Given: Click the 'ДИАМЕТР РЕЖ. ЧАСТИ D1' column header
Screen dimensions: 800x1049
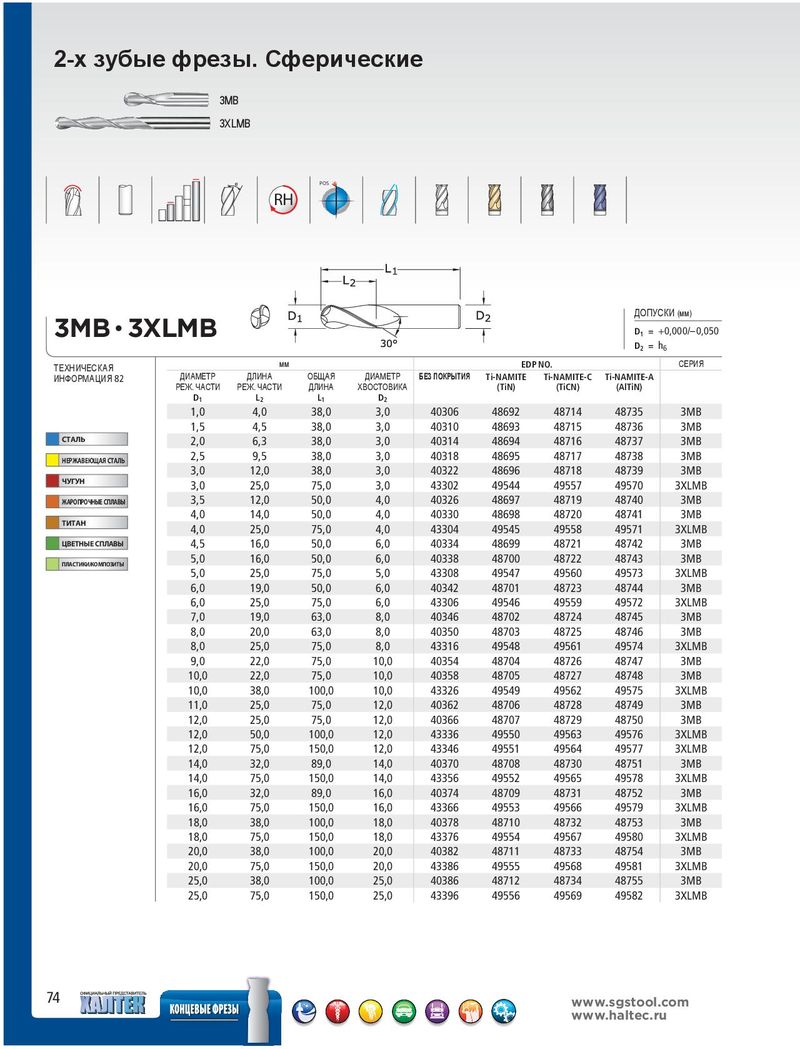Looking at the screenshot, I should [198, 387].
